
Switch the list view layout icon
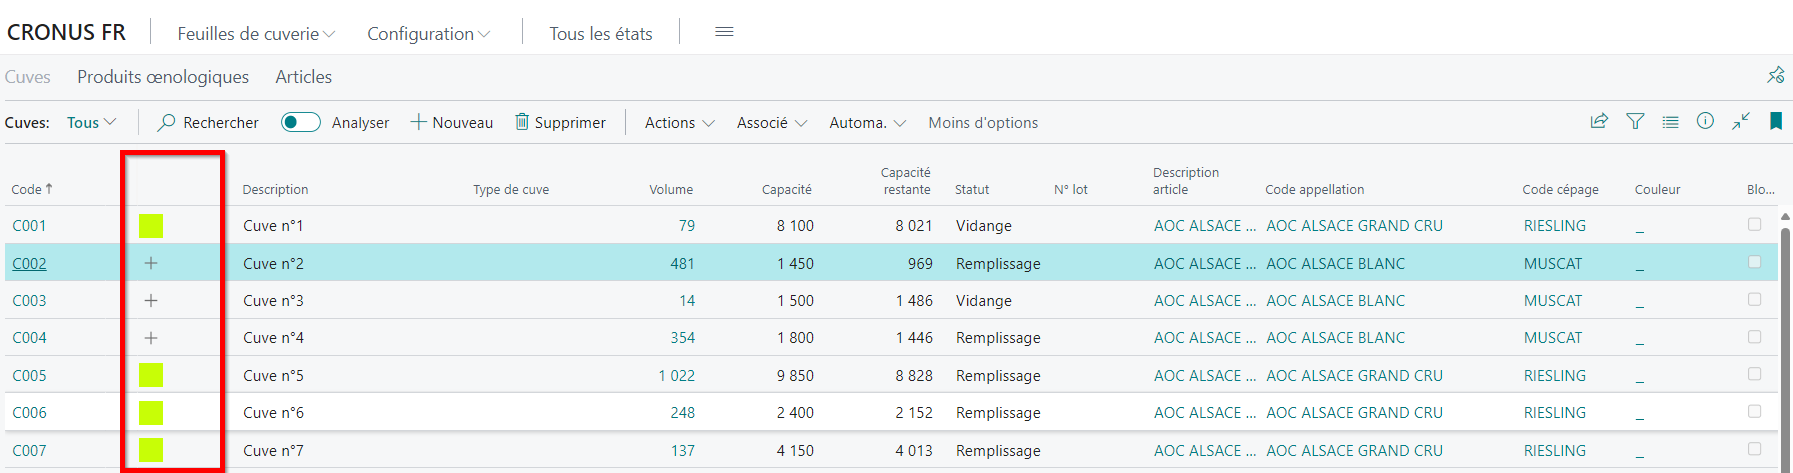(x=1670, y=122)
